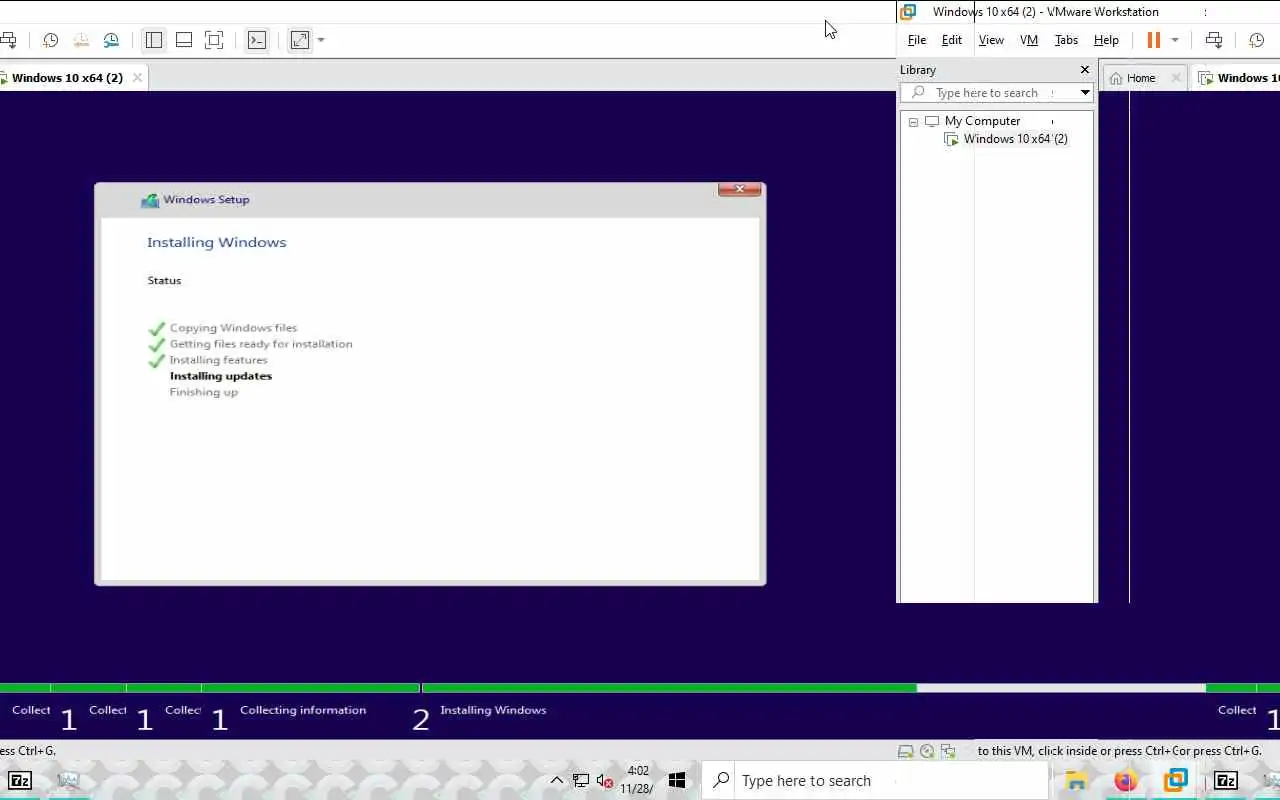The width and height of the screenshot is (1280, 800).
Task: Pause the VM with orange pause icon
Action: pyautogui.click(x=1153, y=40)
